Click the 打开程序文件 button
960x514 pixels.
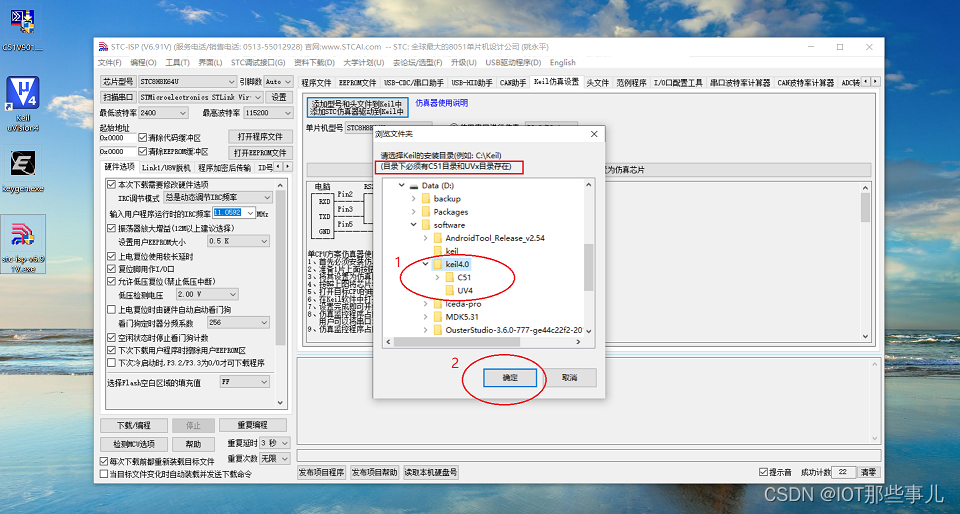[260, 136]
